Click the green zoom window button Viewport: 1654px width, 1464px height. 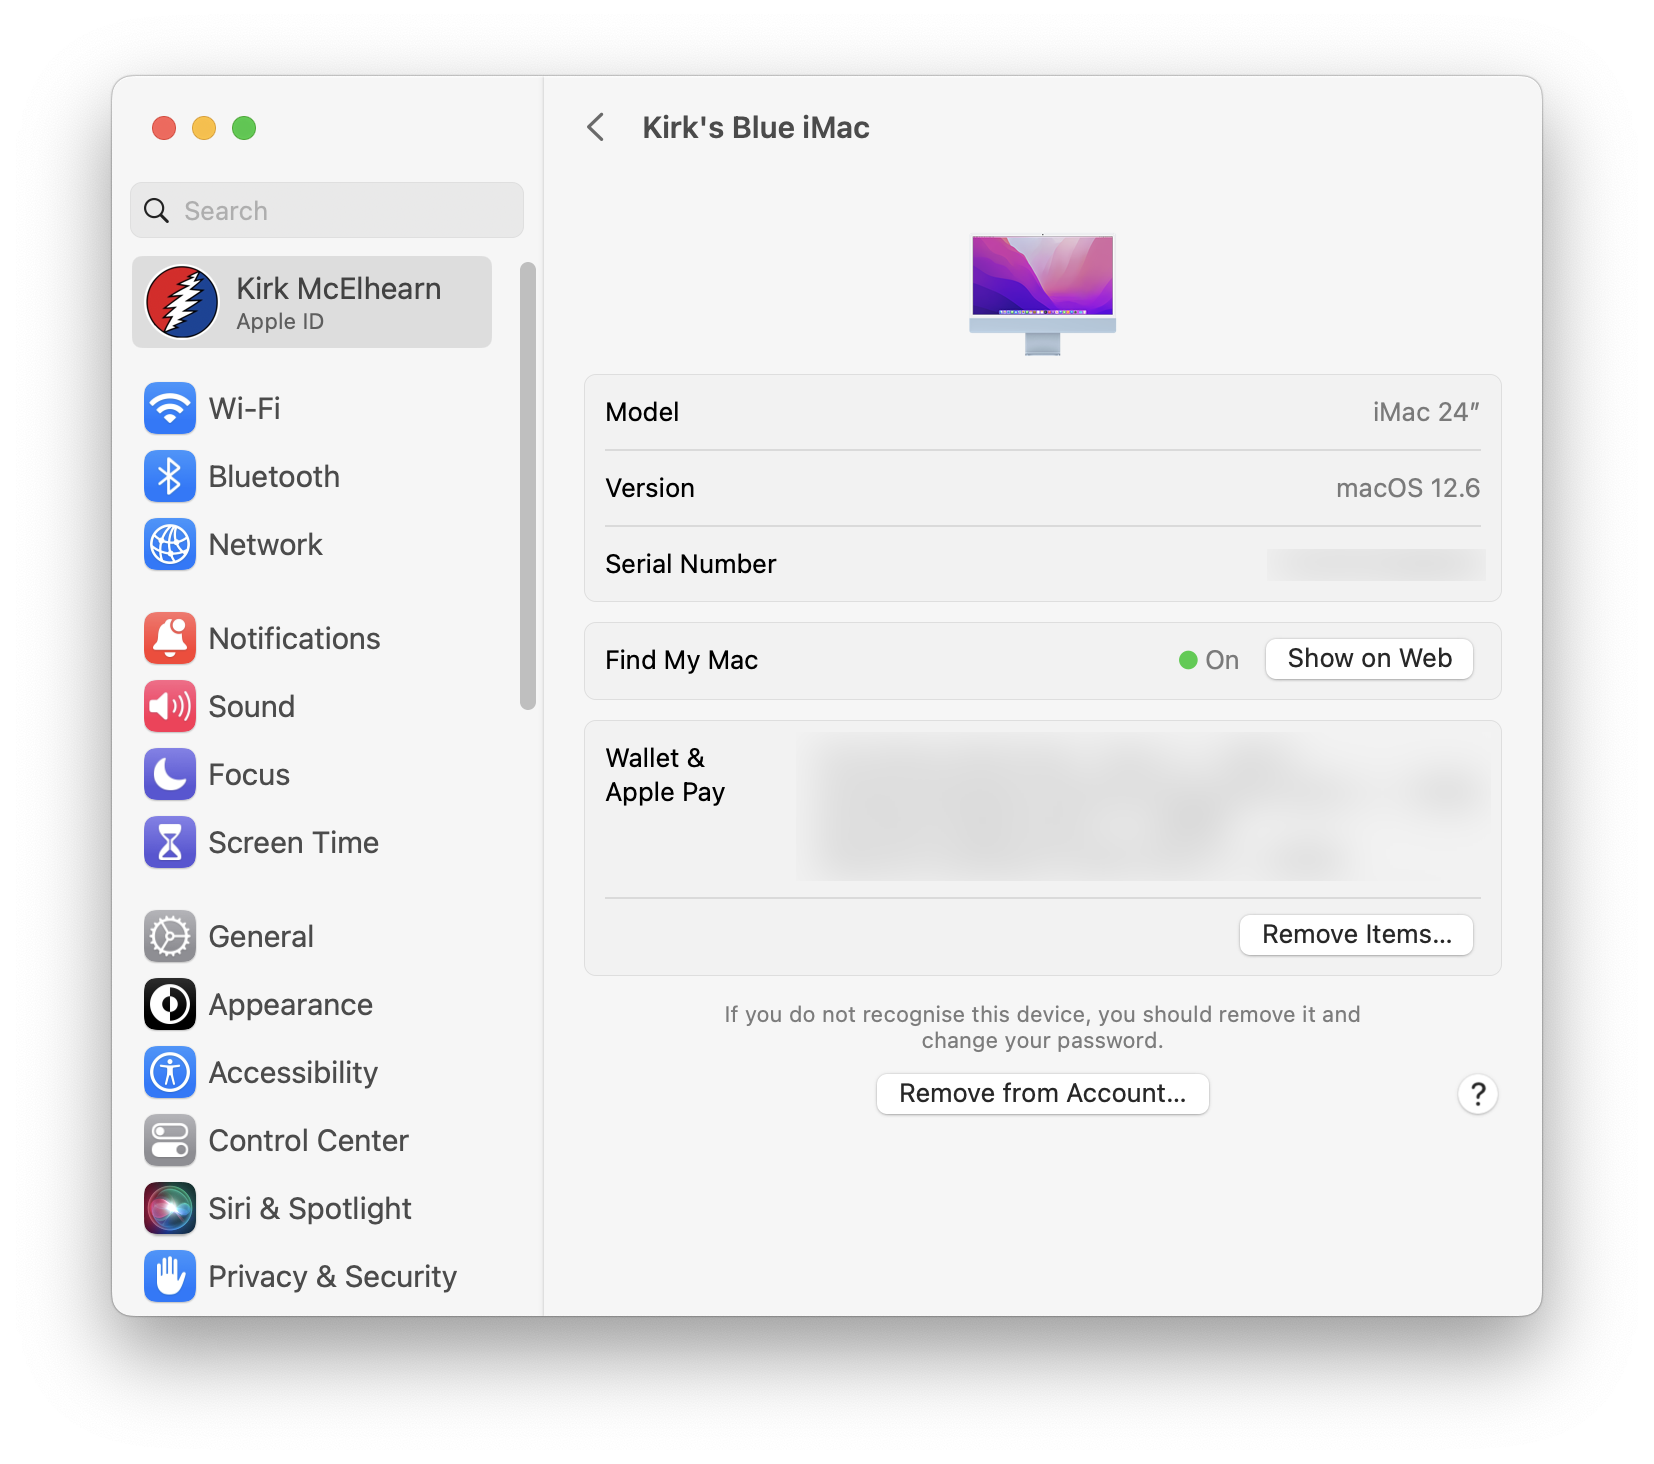(244, 128)
